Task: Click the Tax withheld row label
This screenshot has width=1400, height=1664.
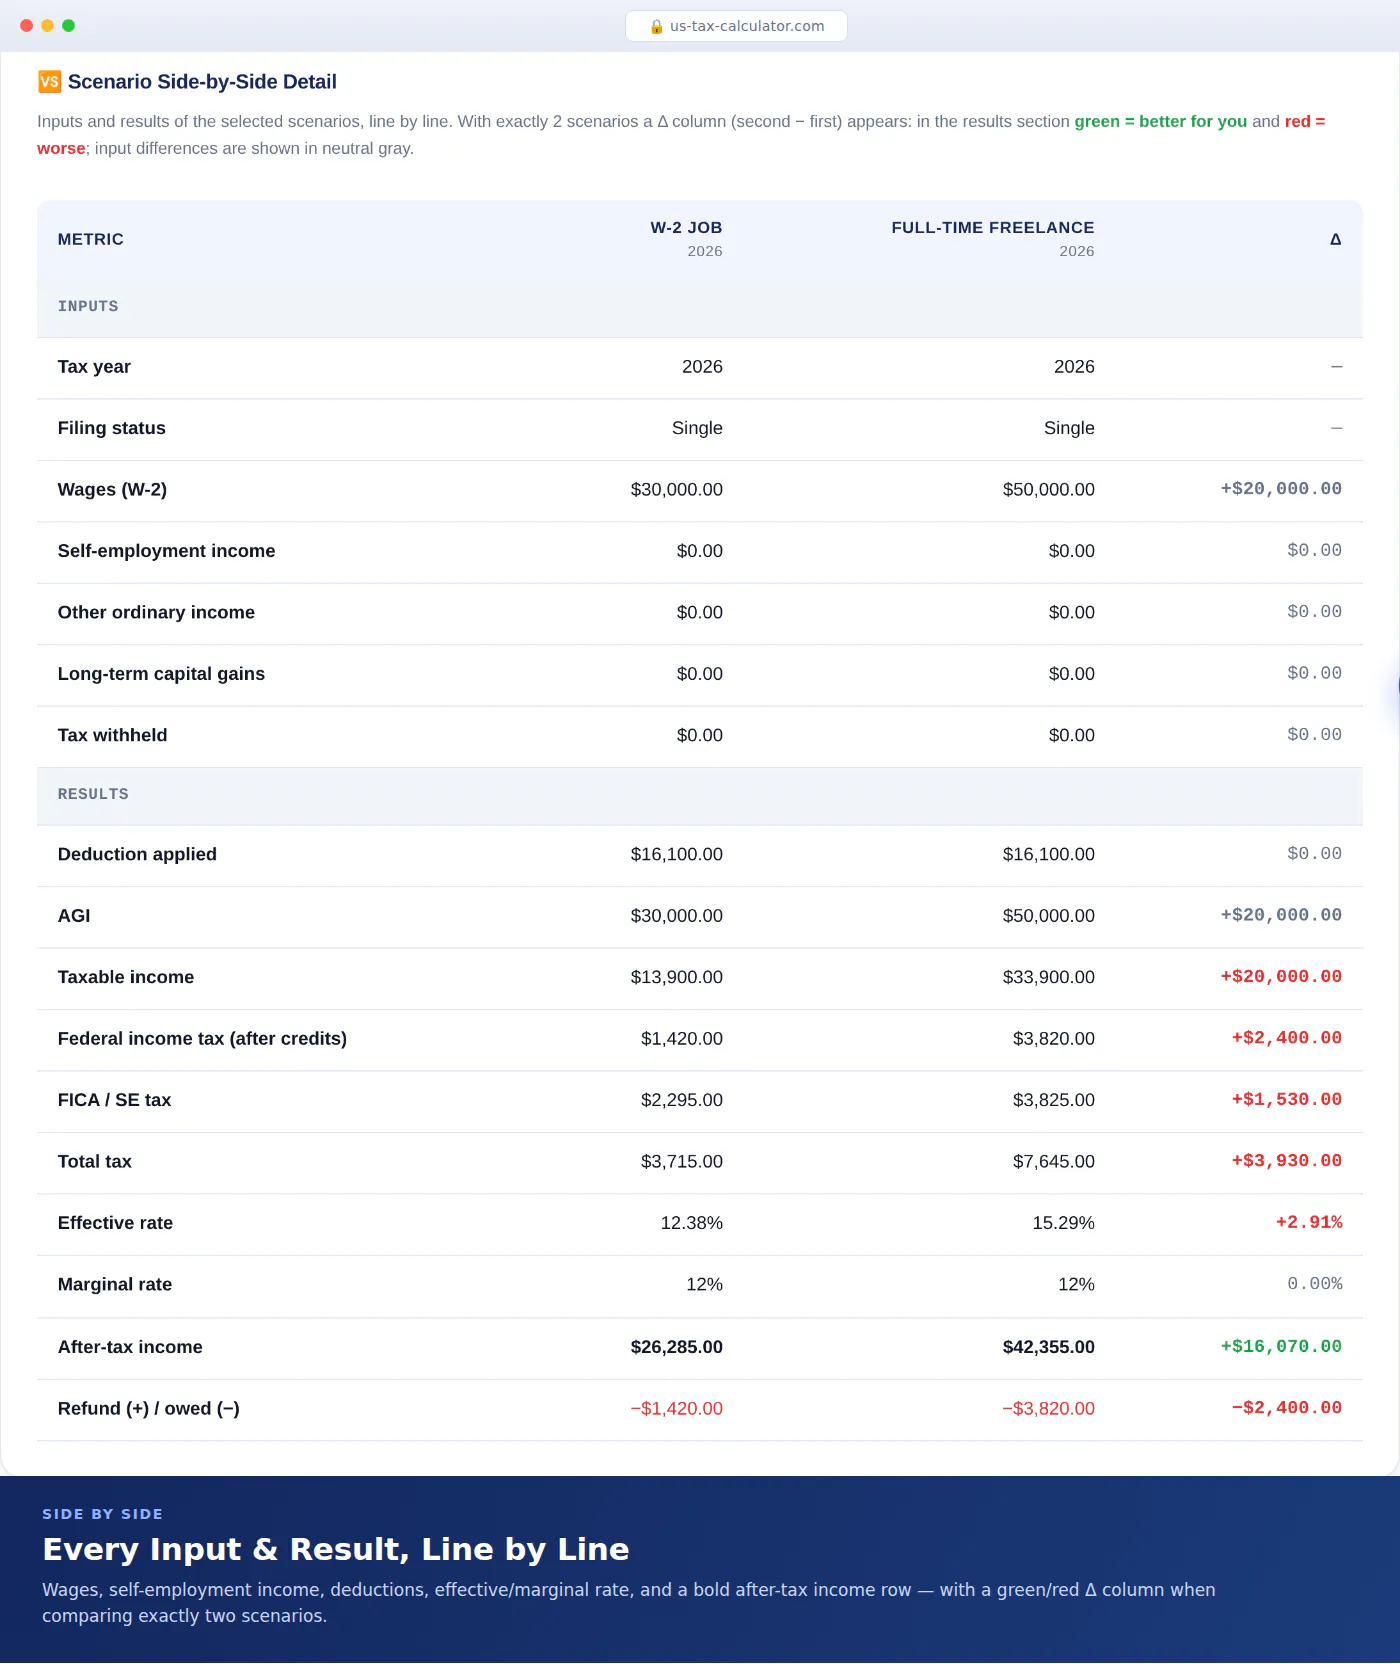Action: click(x=112, y=735)
